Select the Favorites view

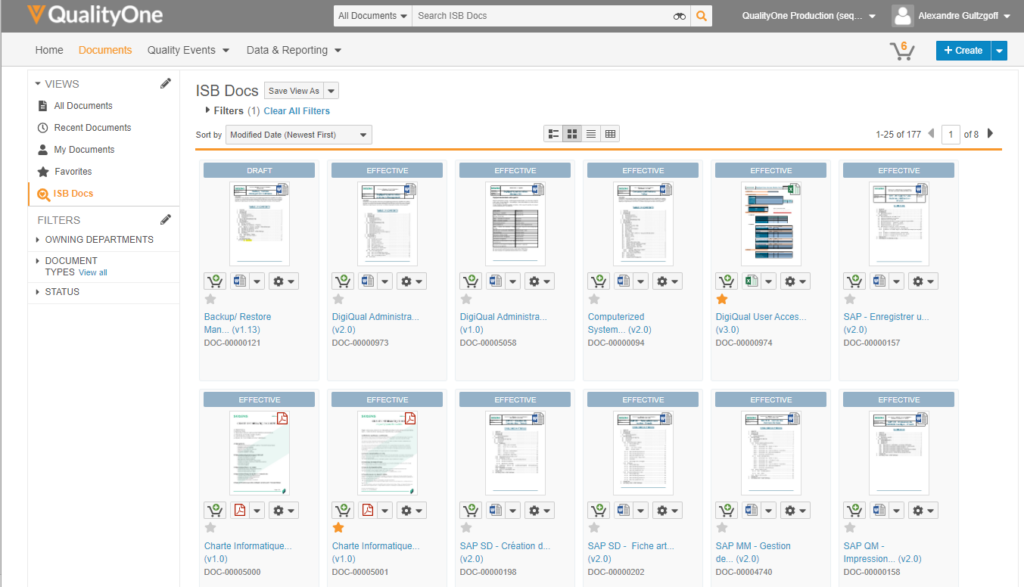pos(72,172)
